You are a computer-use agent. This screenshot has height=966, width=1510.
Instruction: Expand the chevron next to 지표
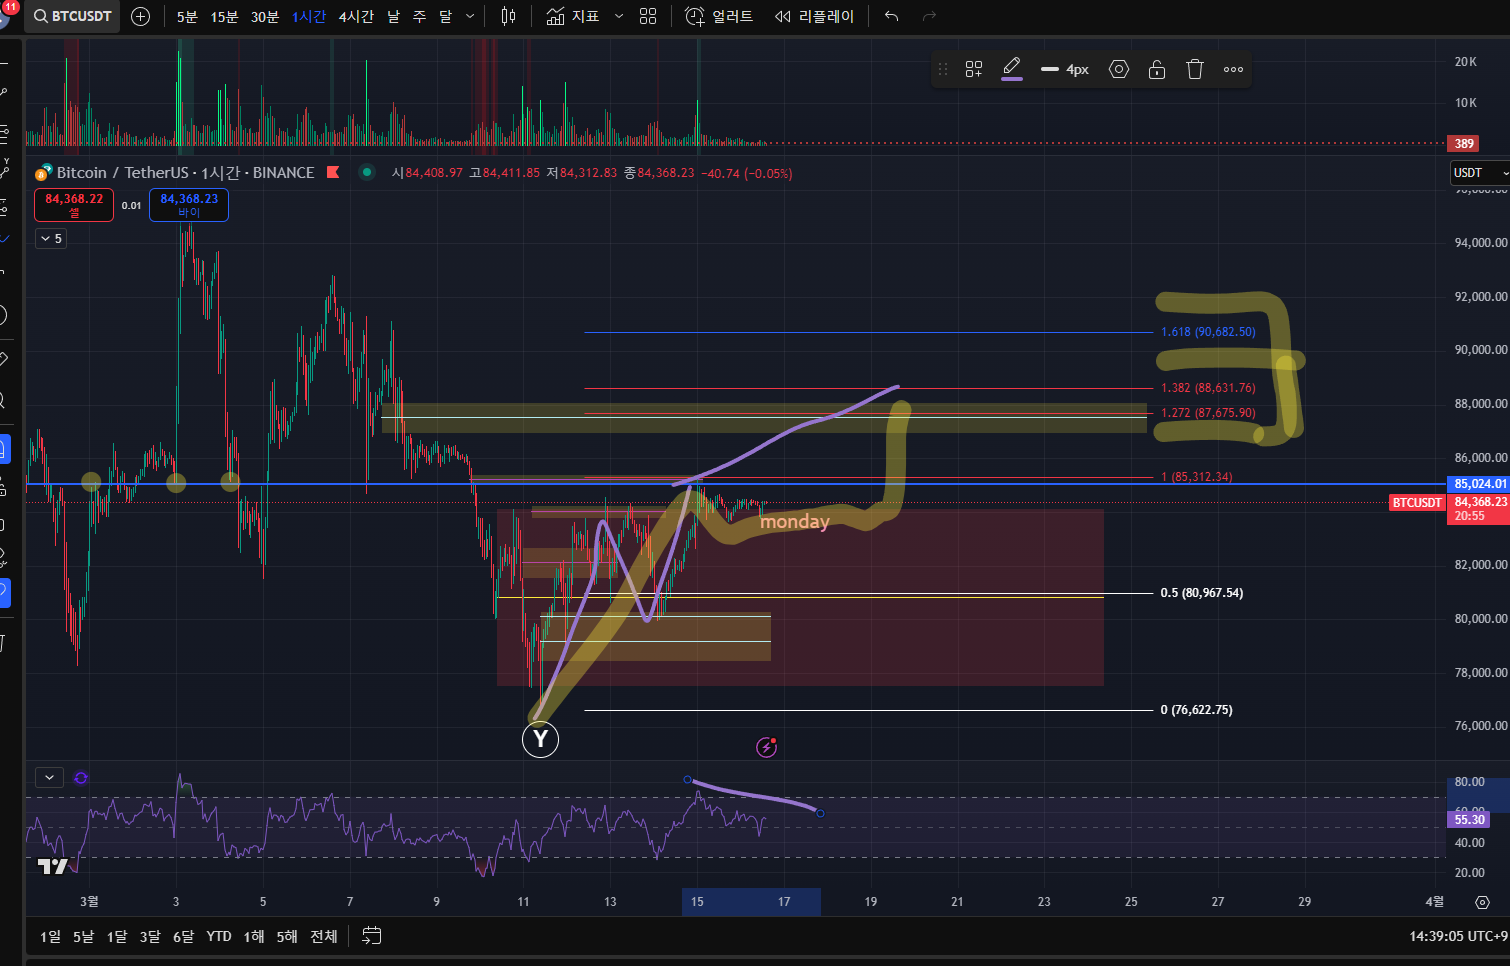[618, 16]
